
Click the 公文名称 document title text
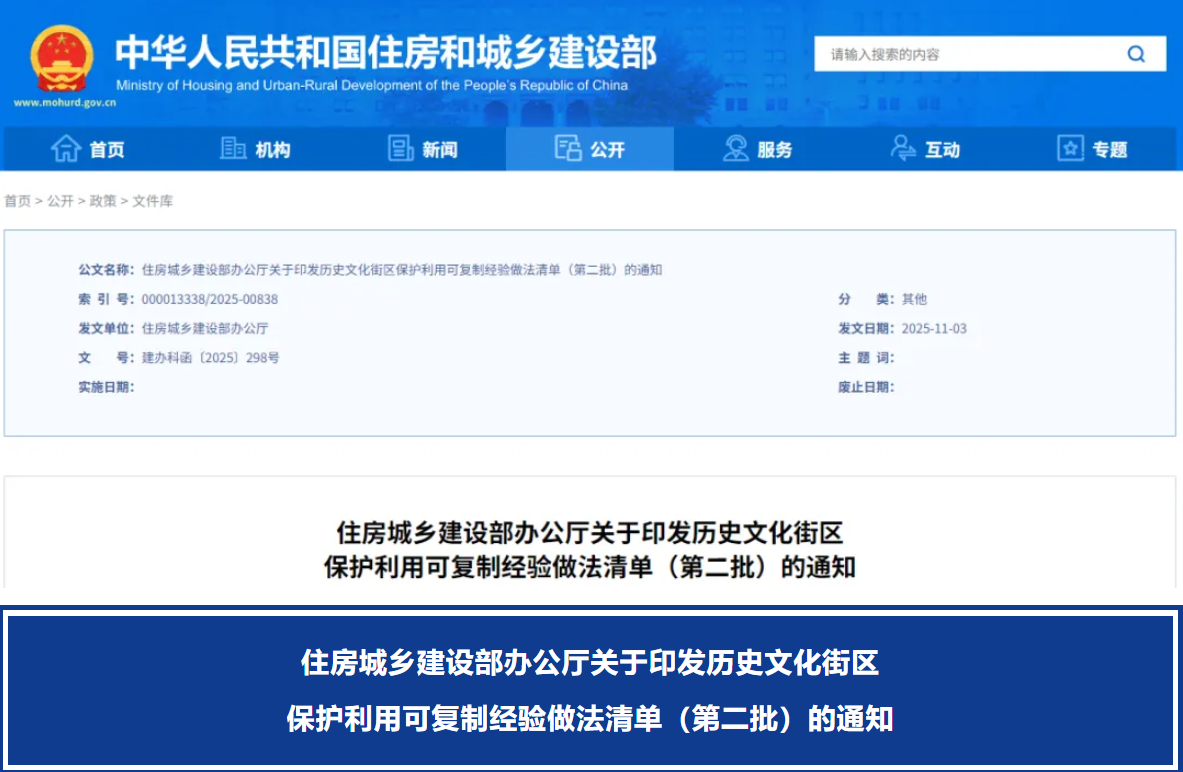[402, 270]
